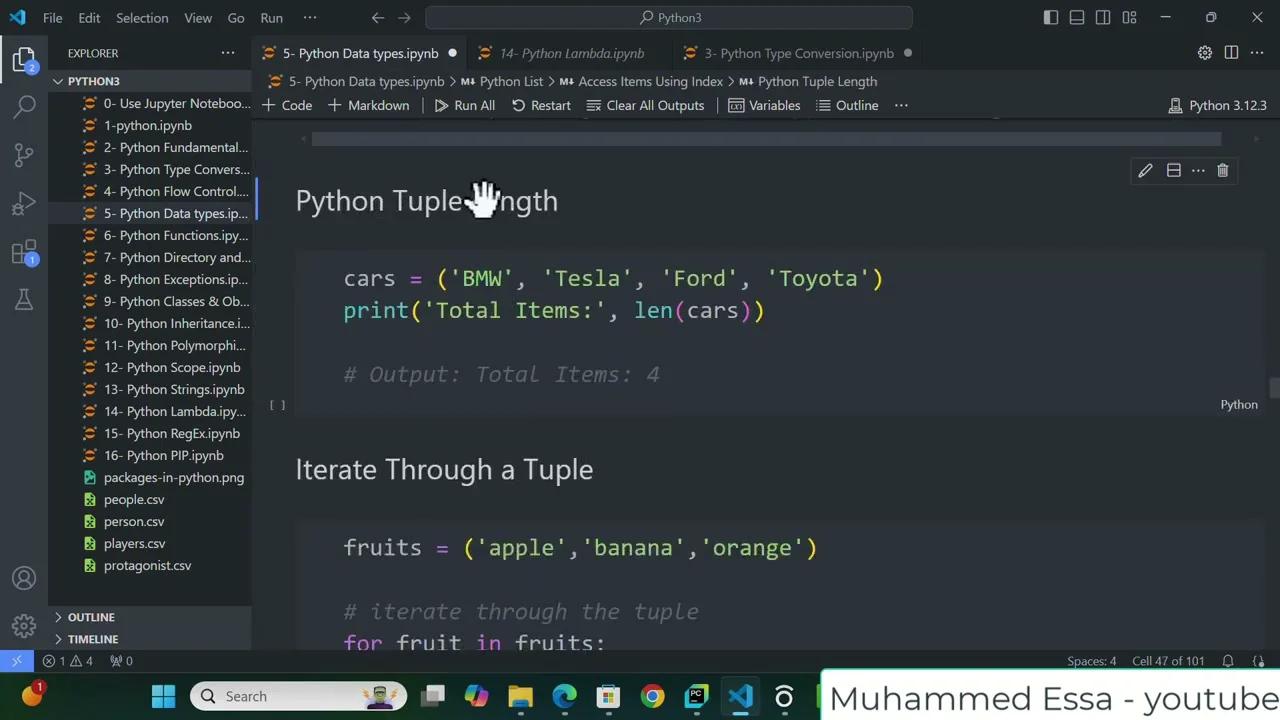
Task: Run All cells in the notebook
Action: click(464, 105)
